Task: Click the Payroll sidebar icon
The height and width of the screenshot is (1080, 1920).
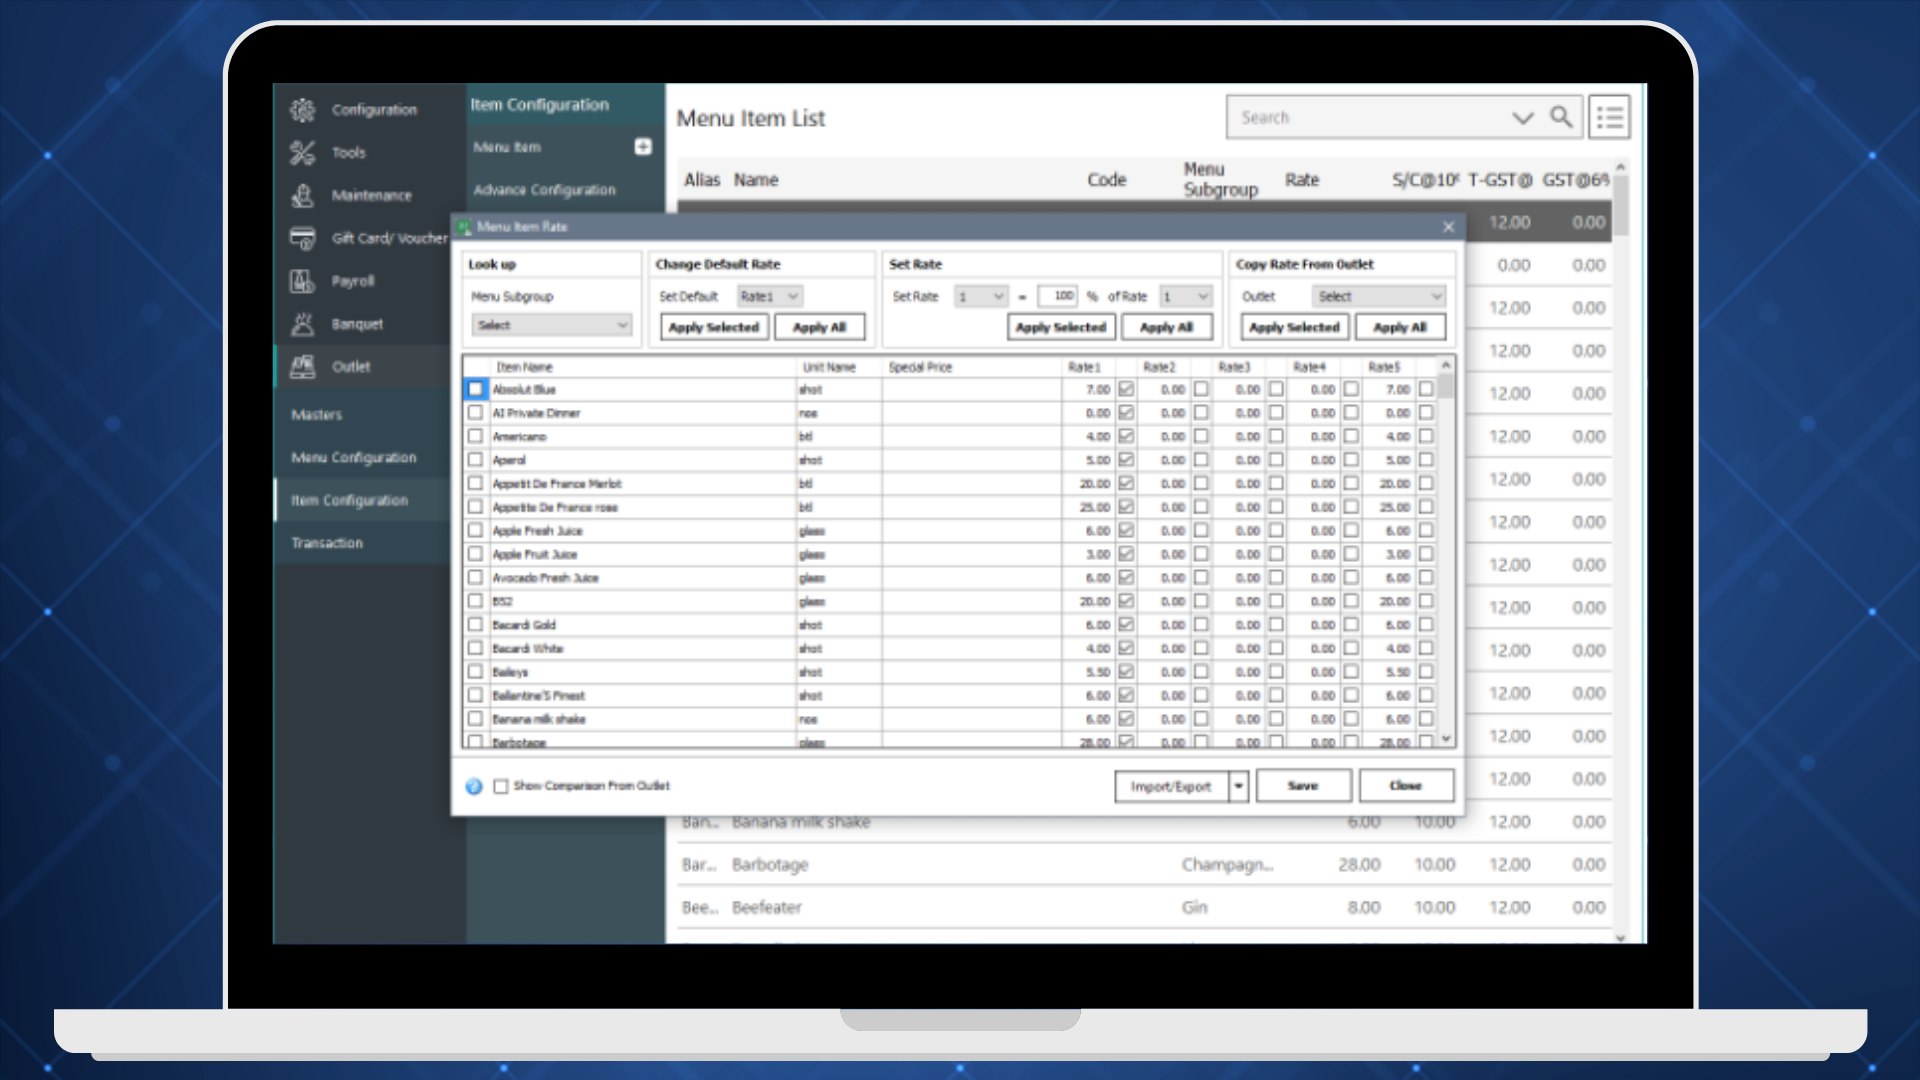Action: coord(302,281)
